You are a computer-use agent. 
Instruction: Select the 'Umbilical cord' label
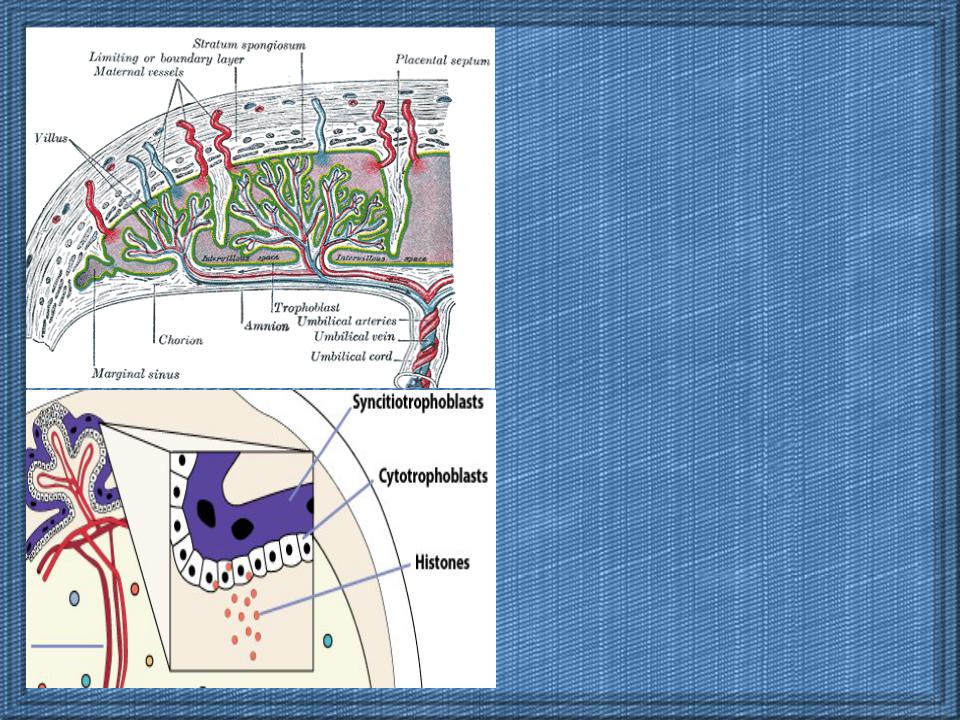[x=351, y=356]
